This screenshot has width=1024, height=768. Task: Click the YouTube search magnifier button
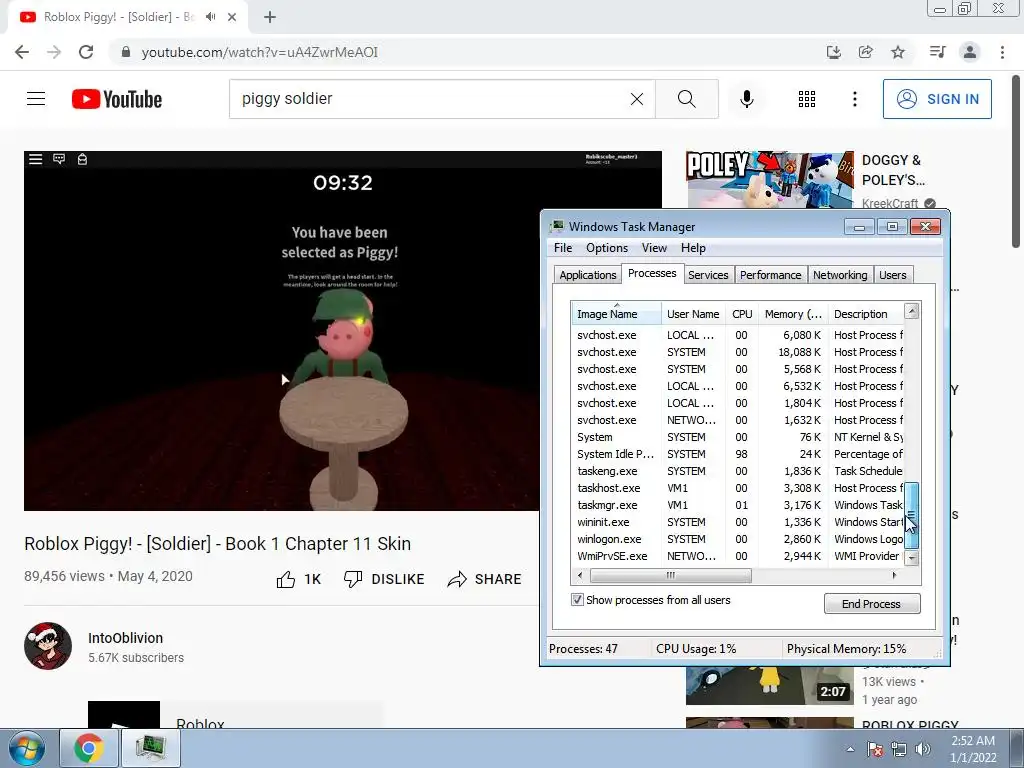click(x=686, y=99)
